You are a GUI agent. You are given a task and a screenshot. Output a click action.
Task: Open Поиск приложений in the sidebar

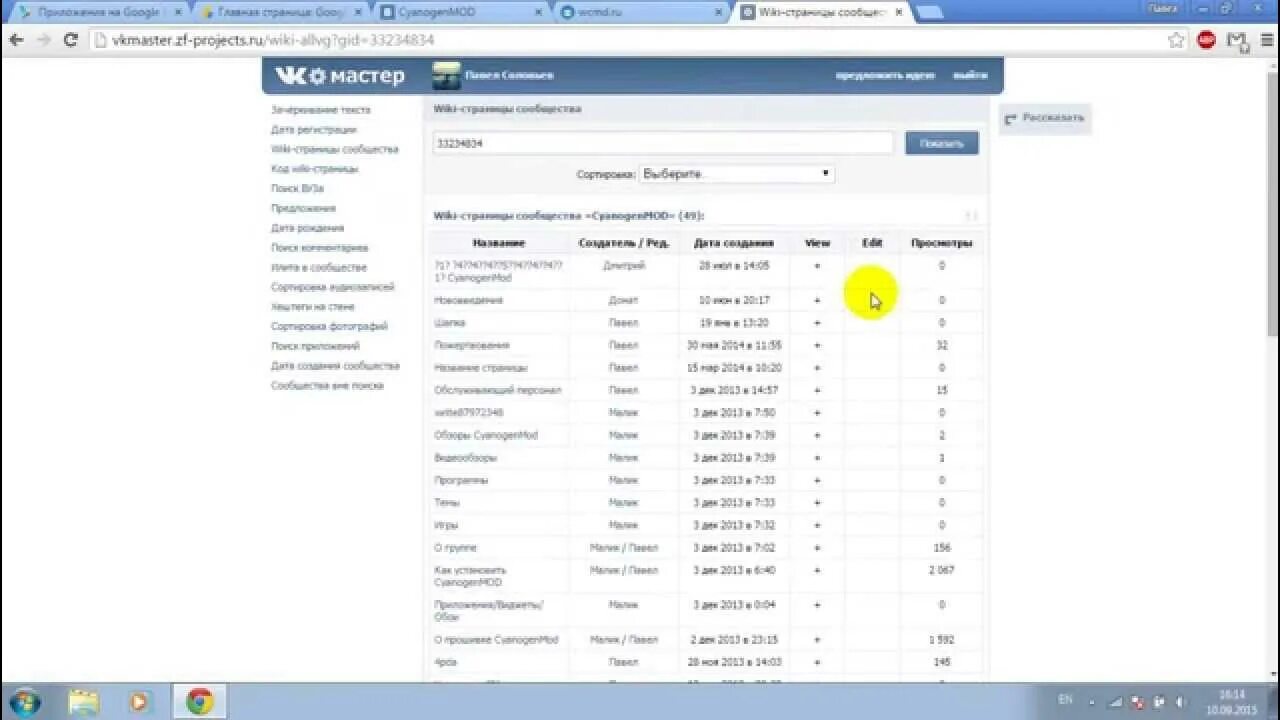(x=315, y=346)
